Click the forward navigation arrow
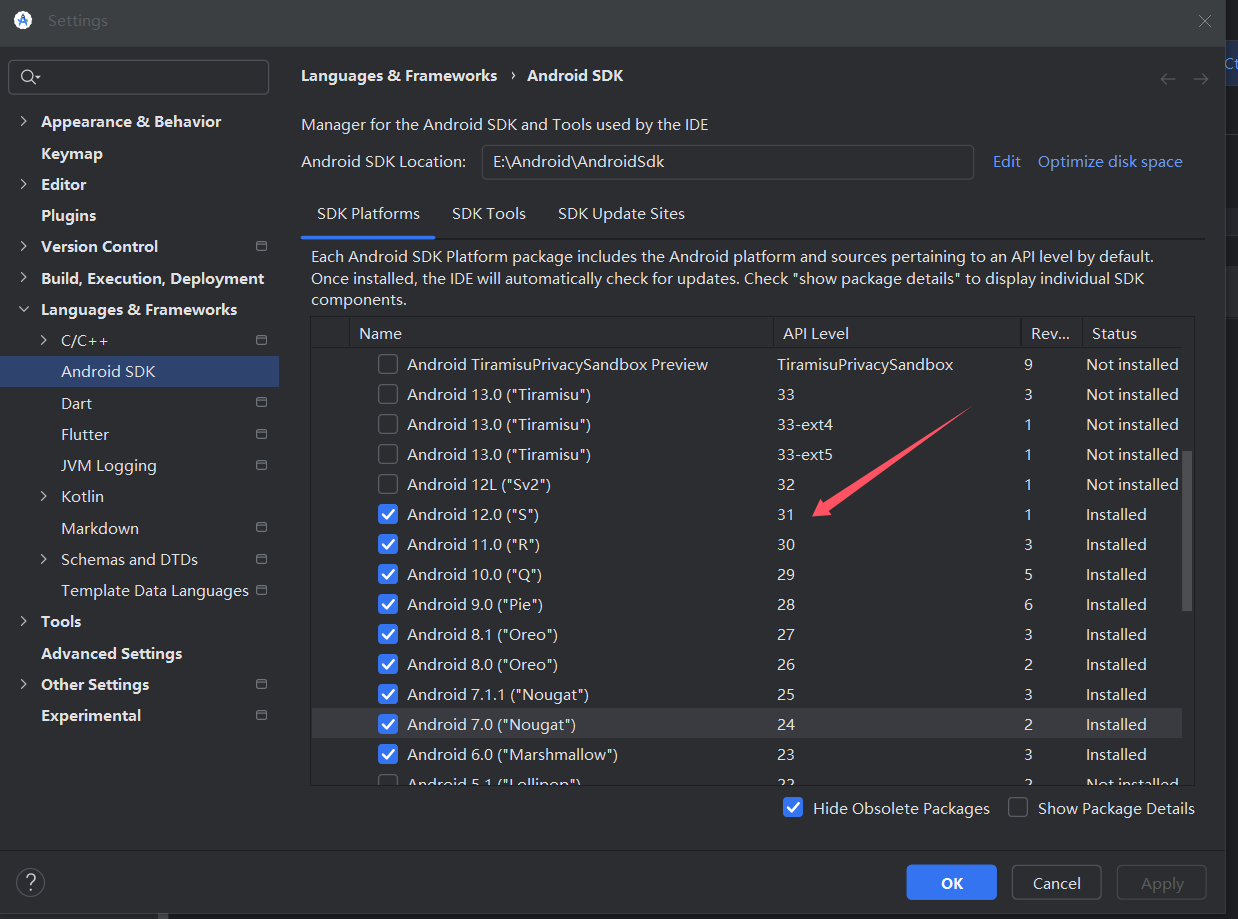 coord(1200,79)
